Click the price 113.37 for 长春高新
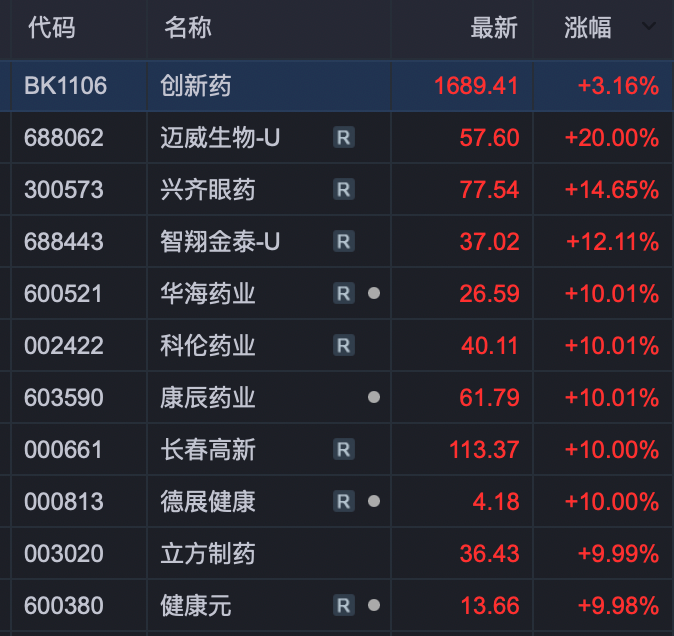The width and height of the screenshot is (674, 636). 484,450
